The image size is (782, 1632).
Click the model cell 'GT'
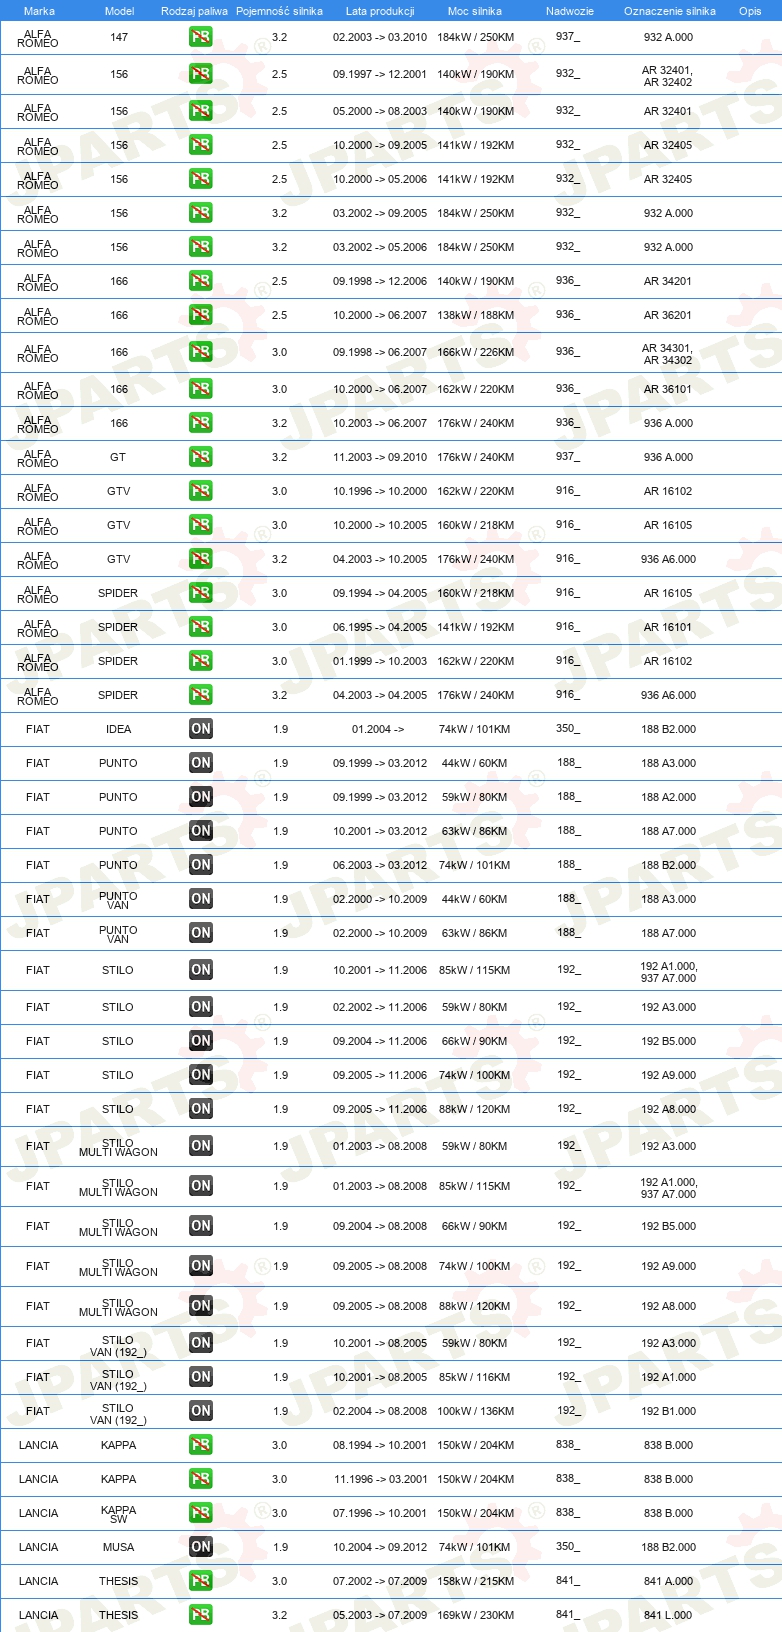[x=118, y=457]
